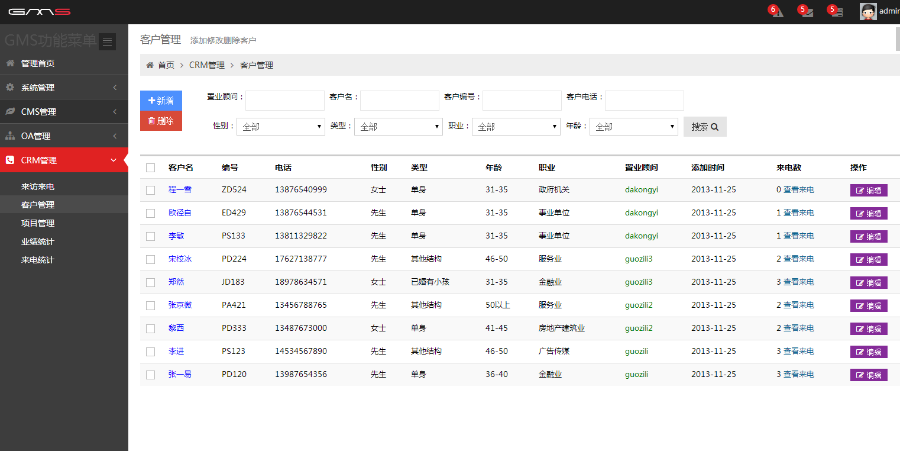Toggle the select-all checkbox in table header

click(x=151, y=167)
